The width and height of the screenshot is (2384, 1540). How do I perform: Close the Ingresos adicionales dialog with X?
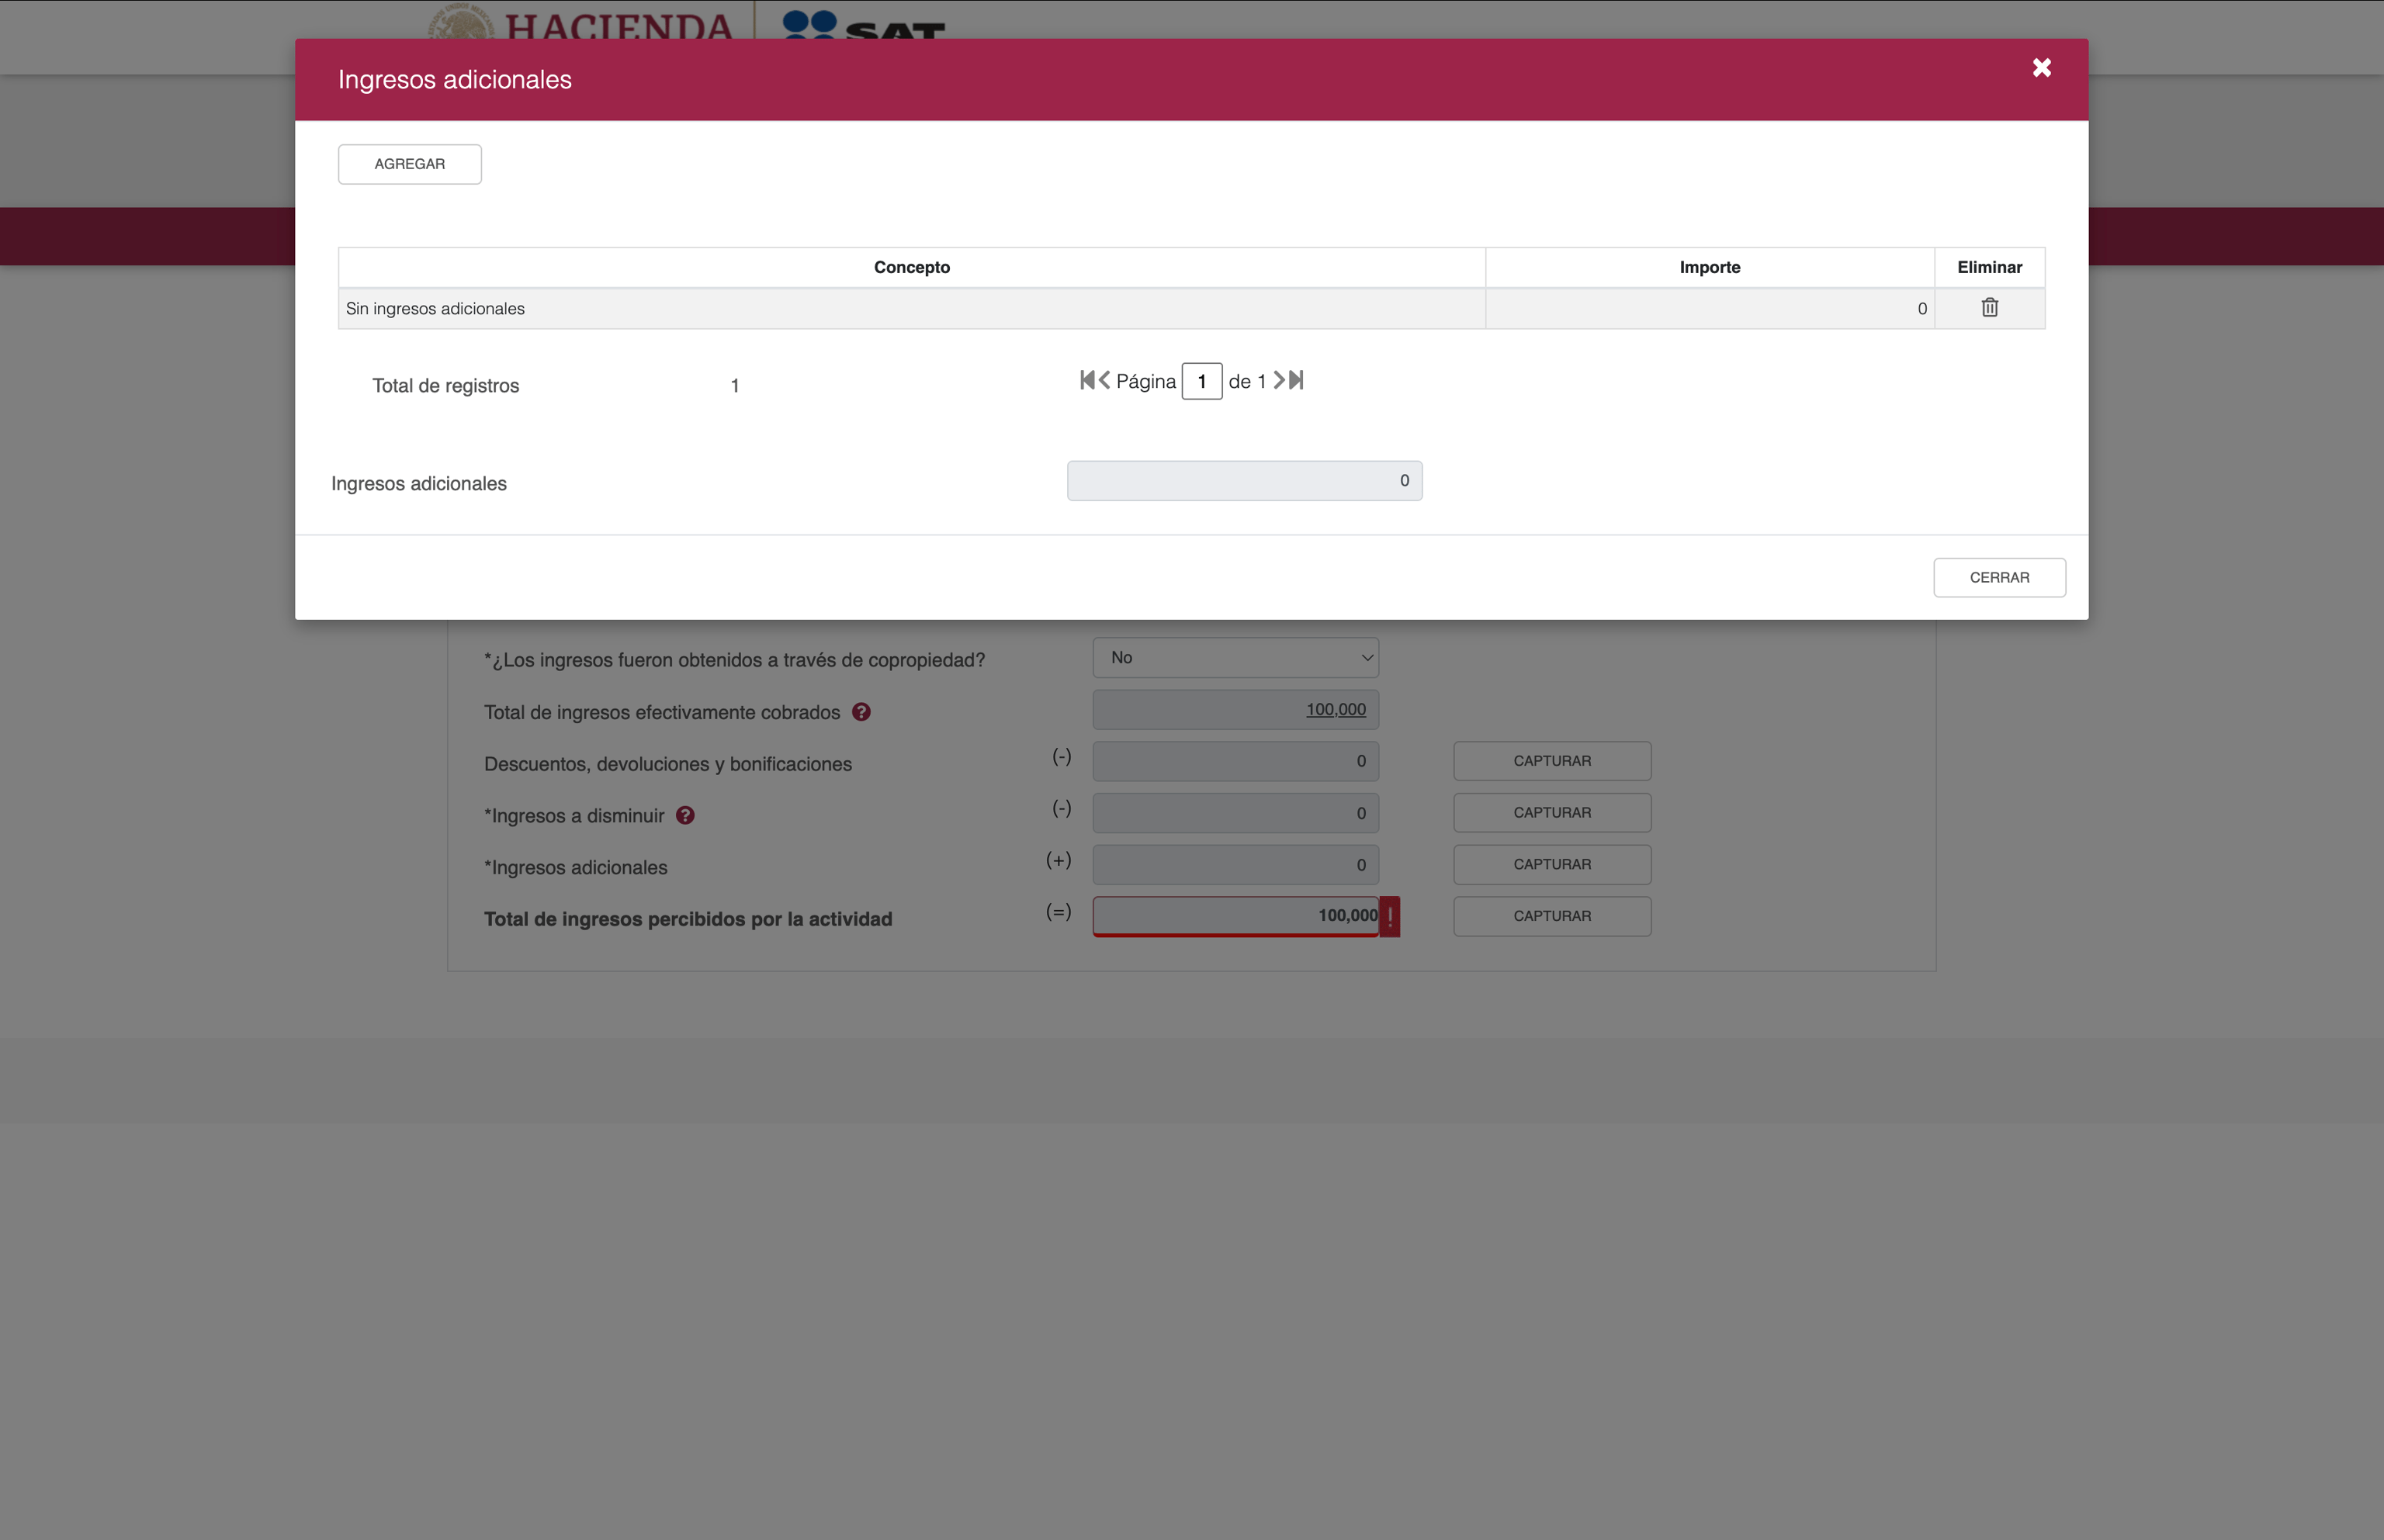click(x=2041, y=68)
